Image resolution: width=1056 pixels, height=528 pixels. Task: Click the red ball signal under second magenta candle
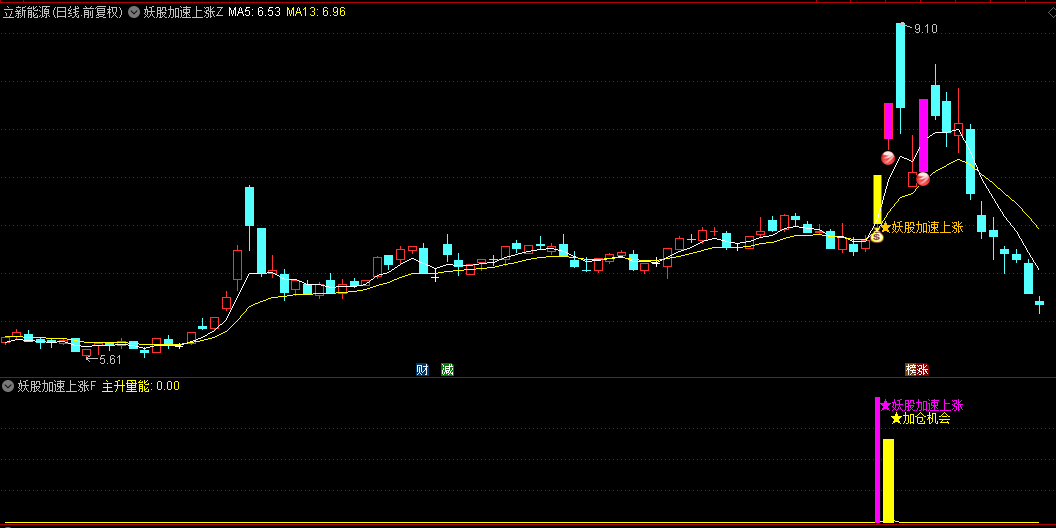click(x=923, y=179)
